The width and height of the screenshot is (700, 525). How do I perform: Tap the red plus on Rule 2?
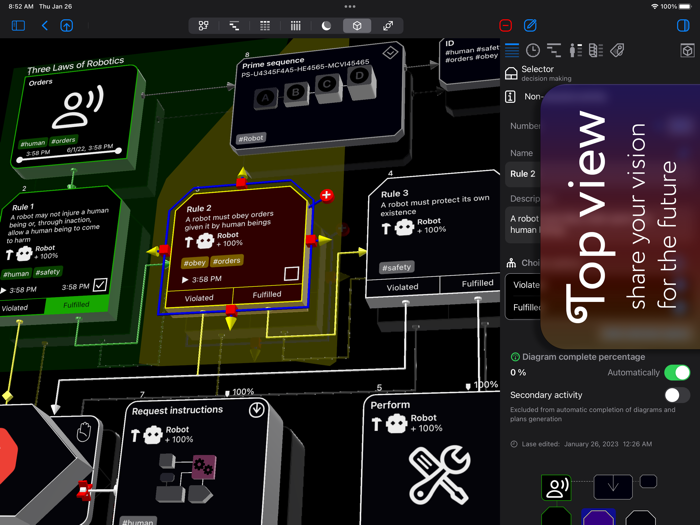coord(327,195)
